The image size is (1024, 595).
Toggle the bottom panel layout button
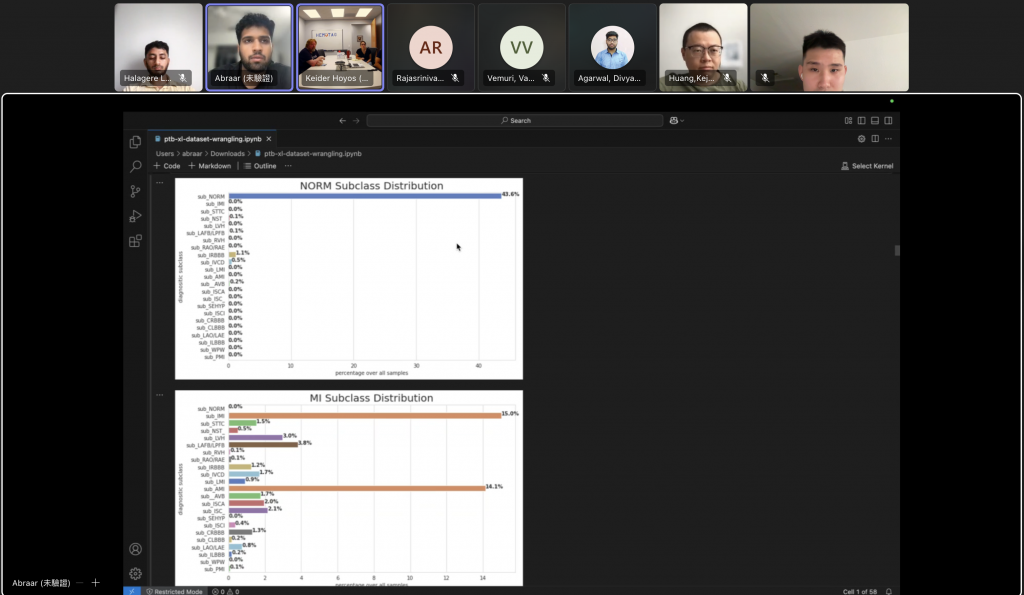point(874,120)
